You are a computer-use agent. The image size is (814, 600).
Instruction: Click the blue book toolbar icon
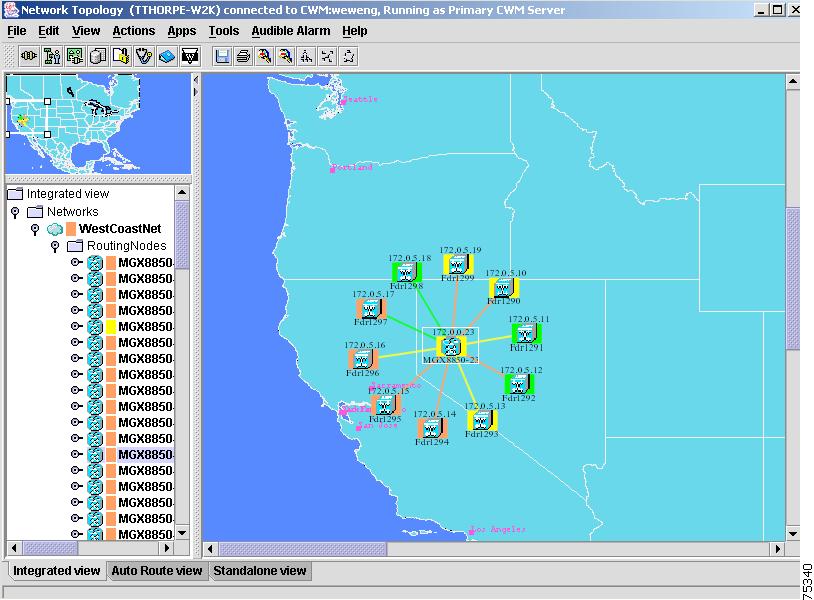click(167, 56)
